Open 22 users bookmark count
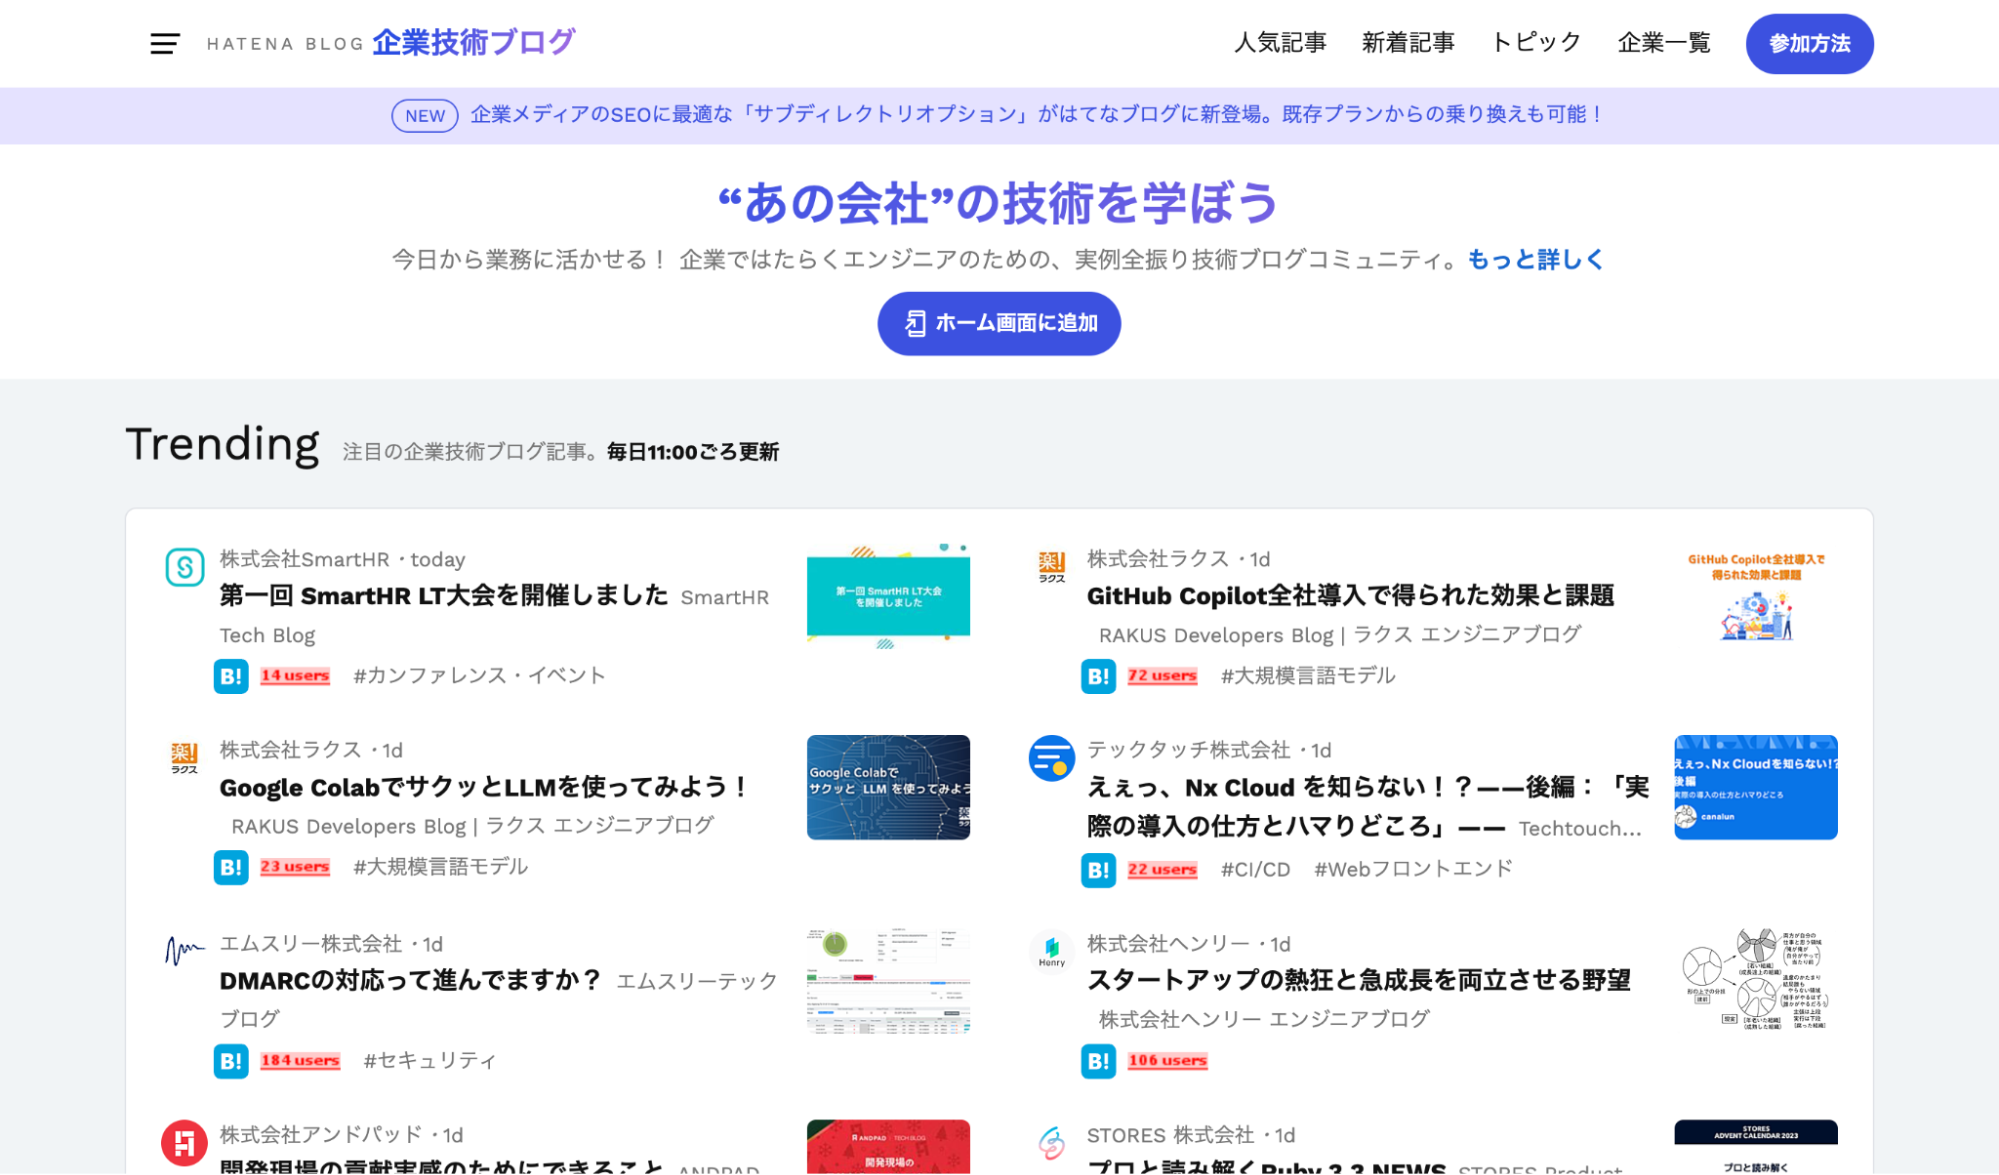Image resolution: width=1999 pixels, height=1175 pixels. (1162, 870)
